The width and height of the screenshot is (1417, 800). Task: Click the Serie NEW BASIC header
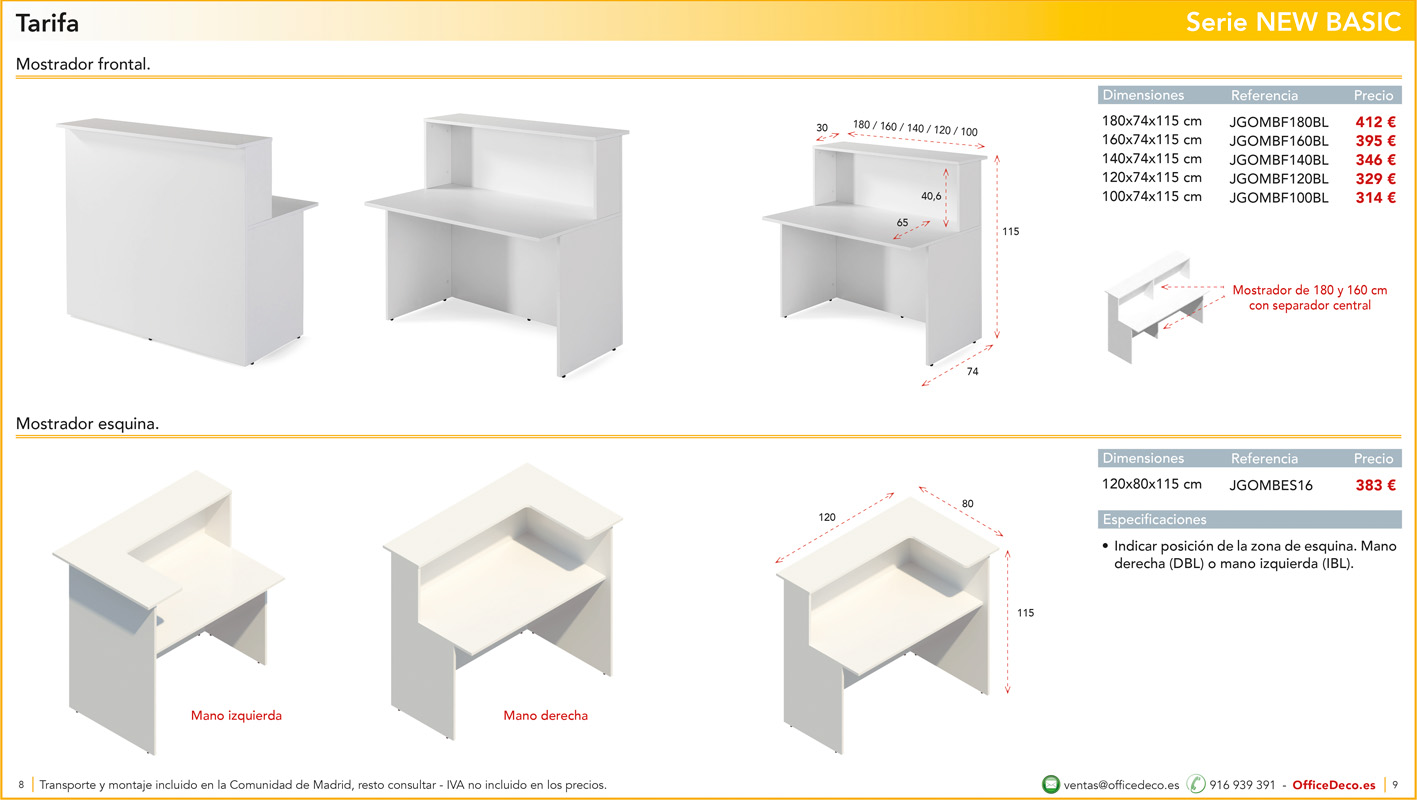1293,20
